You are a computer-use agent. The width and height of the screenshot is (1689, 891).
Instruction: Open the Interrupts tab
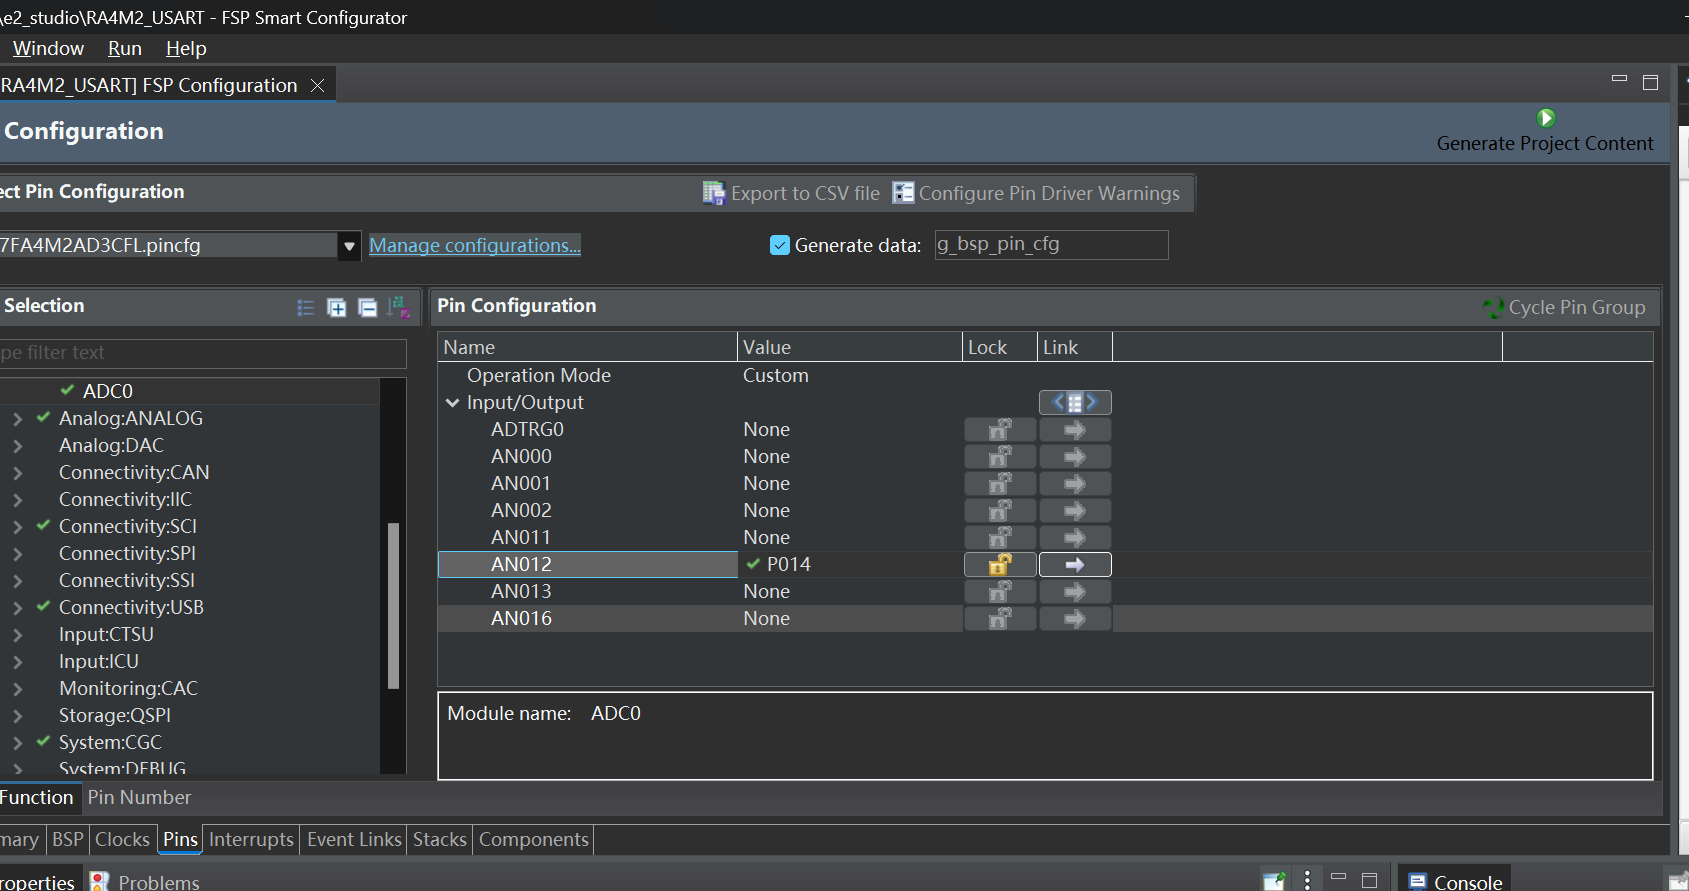[x=251, y=839]
